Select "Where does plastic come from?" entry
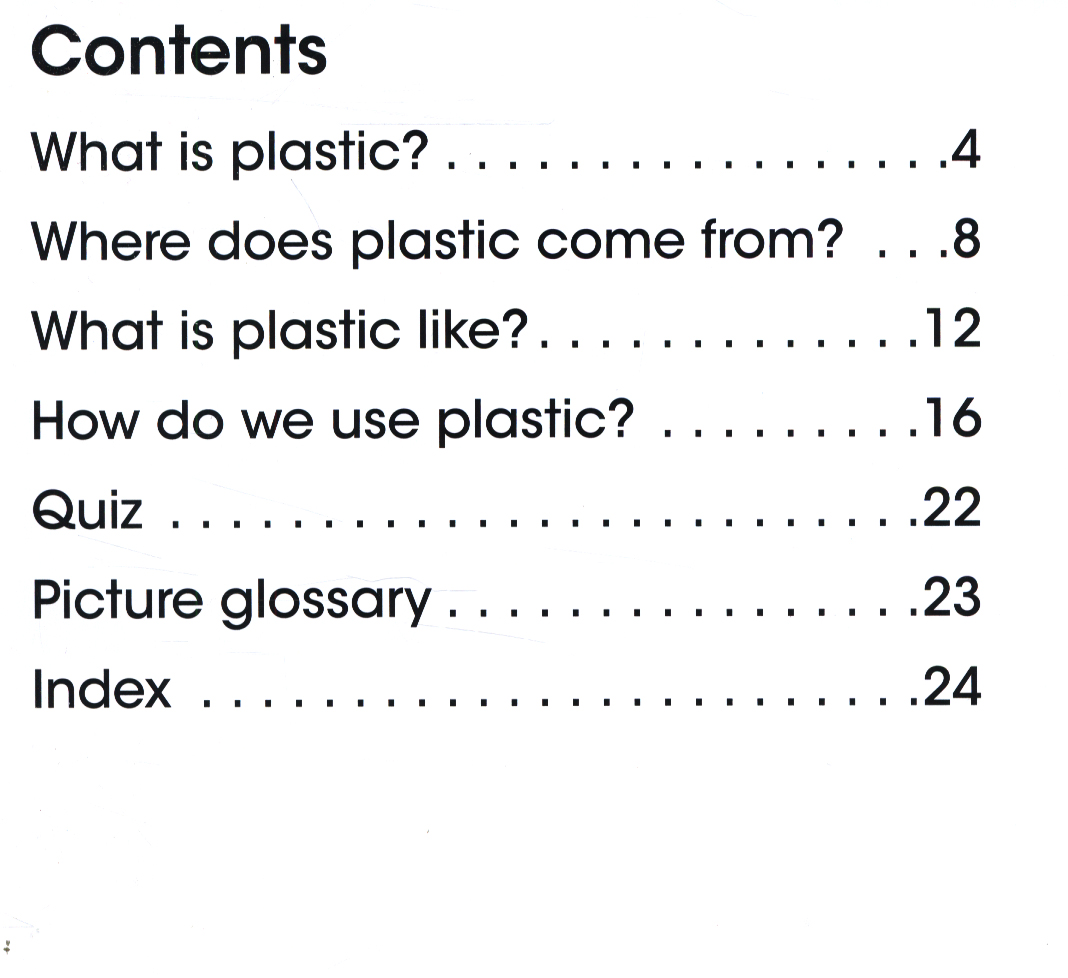This screenshot has height=978, width=1068. click(x=437, y=242)
